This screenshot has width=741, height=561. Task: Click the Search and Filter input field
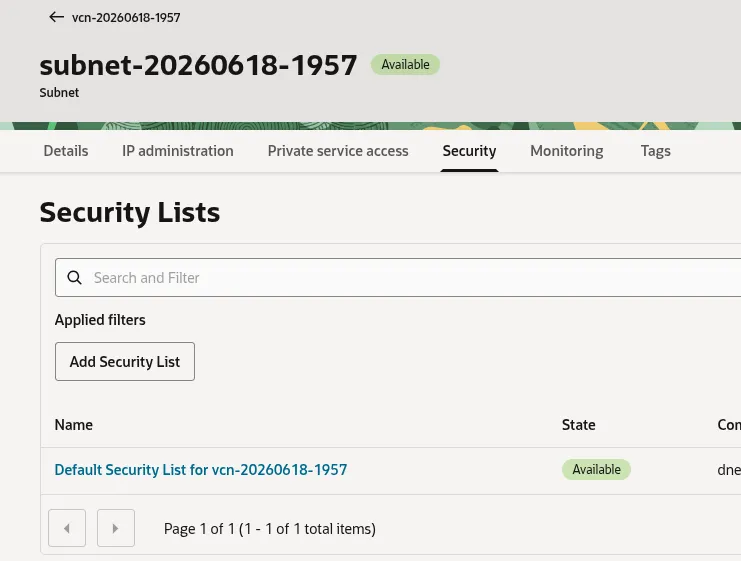point(398,277)
